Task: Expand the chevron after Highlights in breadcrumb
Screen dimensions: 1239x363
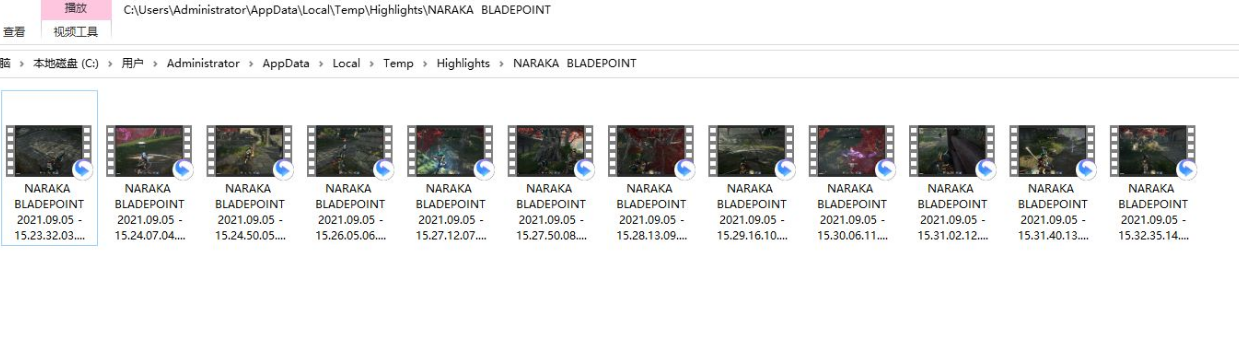Action: pos(501,63)
